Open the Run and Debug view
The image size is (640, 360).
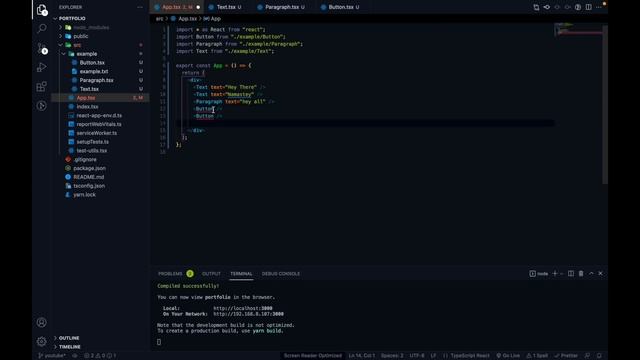click(42, 67)
